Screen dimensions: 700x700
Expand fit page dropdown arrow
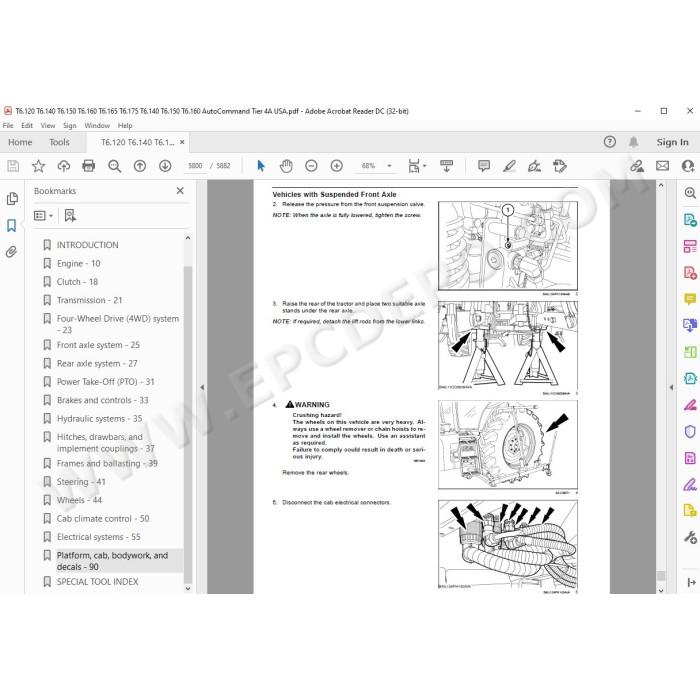pyautogui.click(x=424, y=166)
